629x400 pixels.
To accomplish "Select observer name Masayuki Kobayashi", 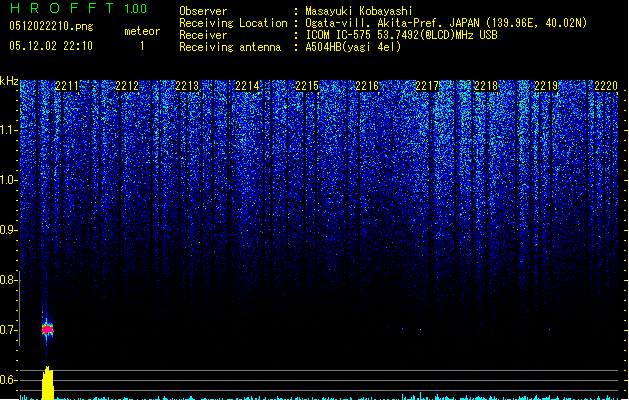I will [x=359, y=11].
